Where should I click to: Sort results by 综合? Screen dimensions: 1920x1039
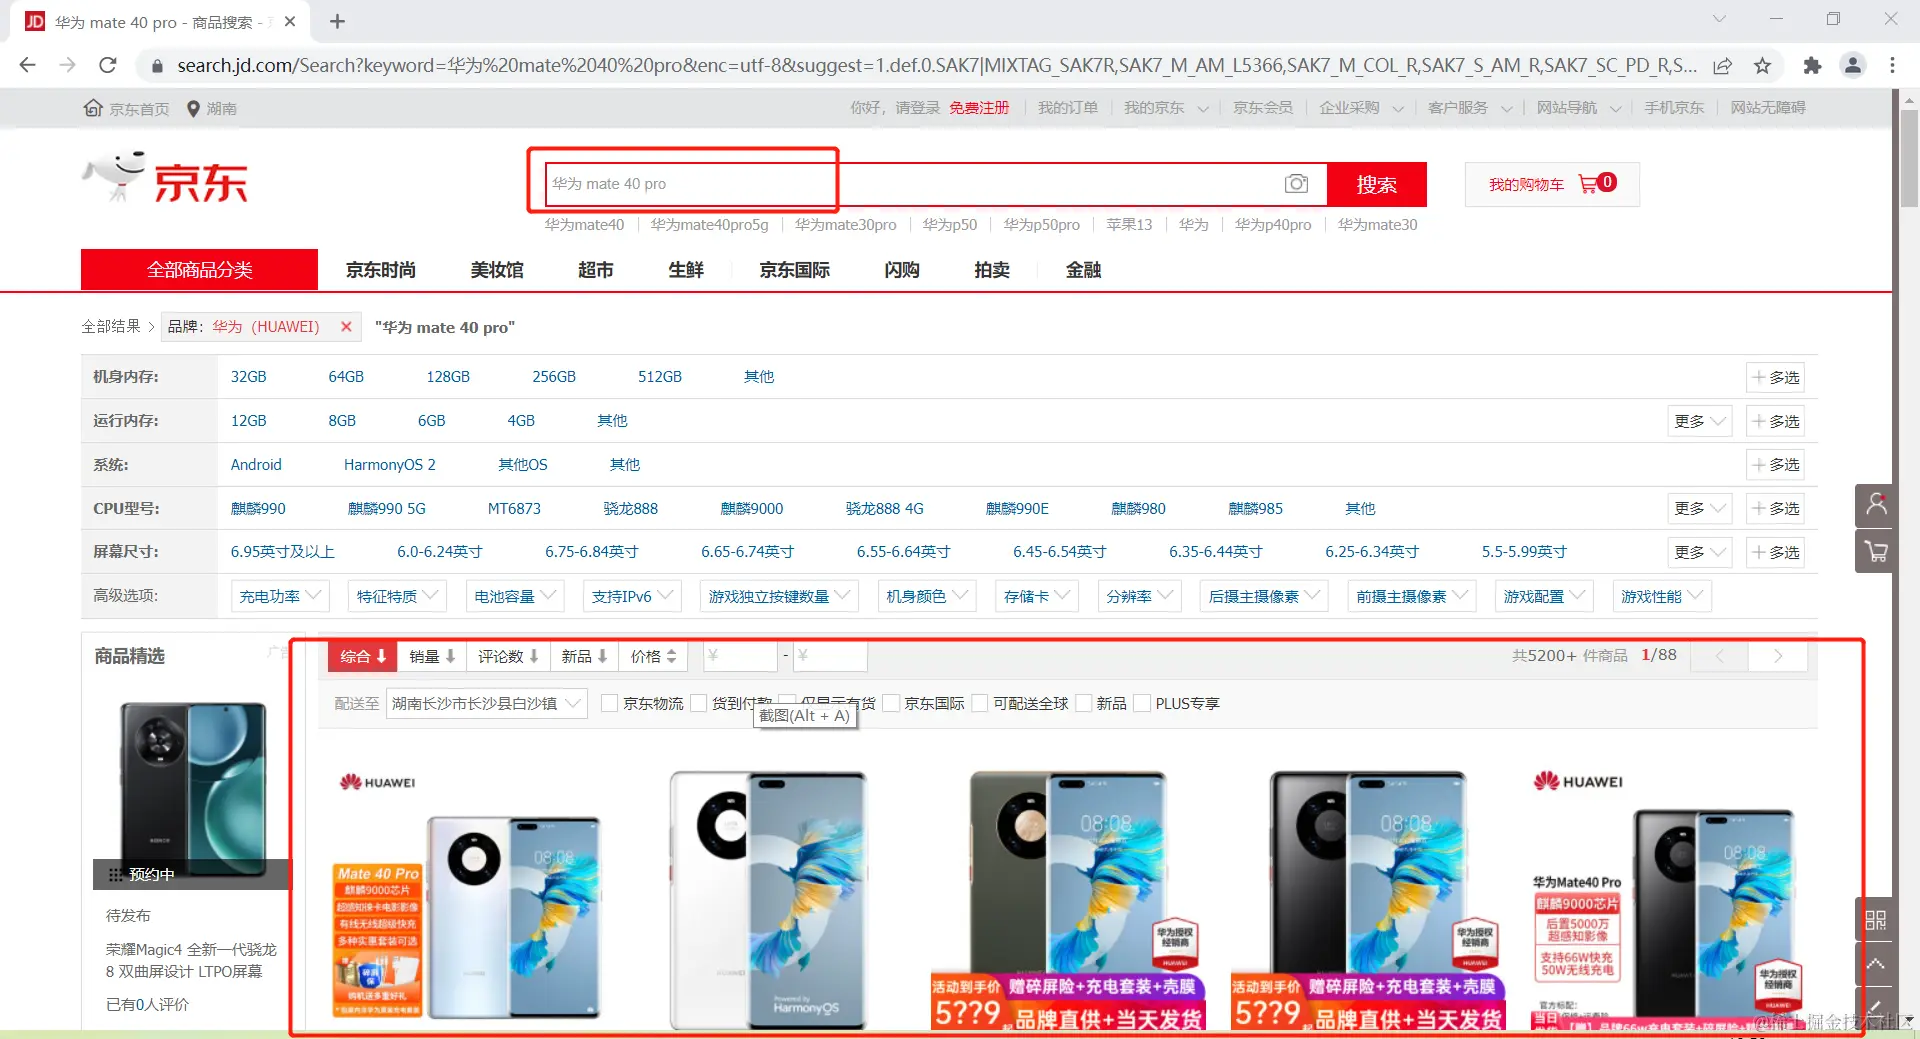click(363, 656)
